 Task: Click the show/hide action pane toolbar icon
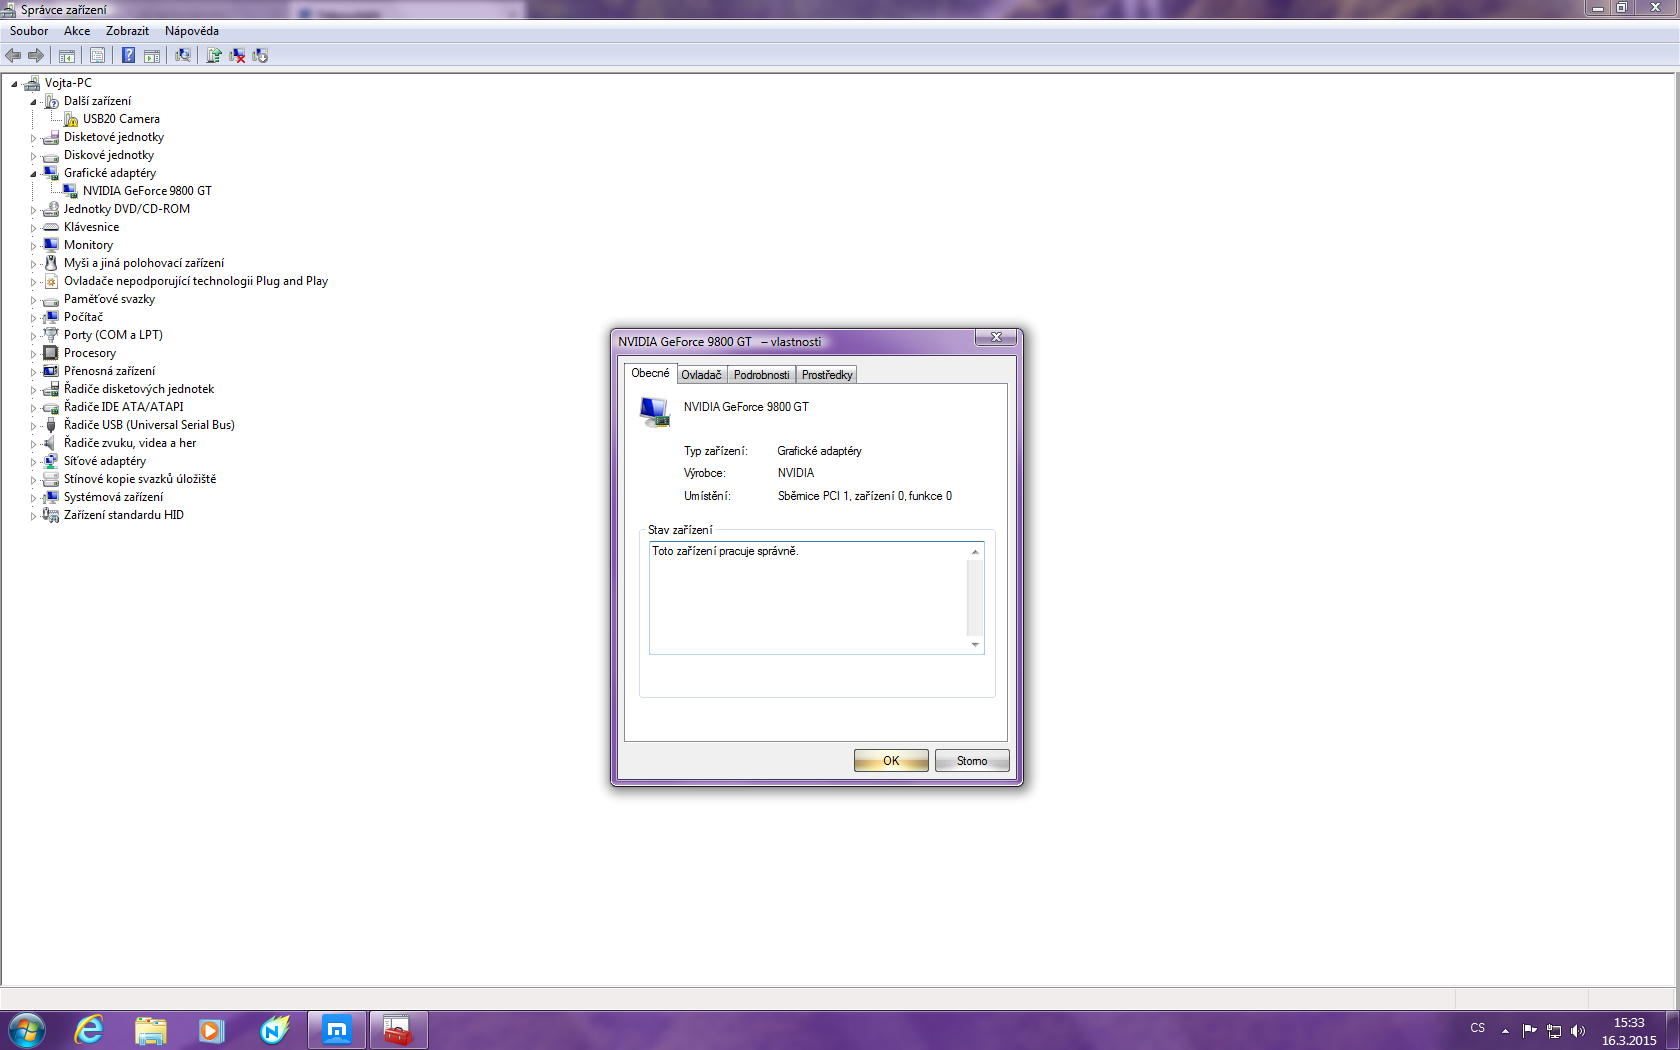click(x=152, y=55)
